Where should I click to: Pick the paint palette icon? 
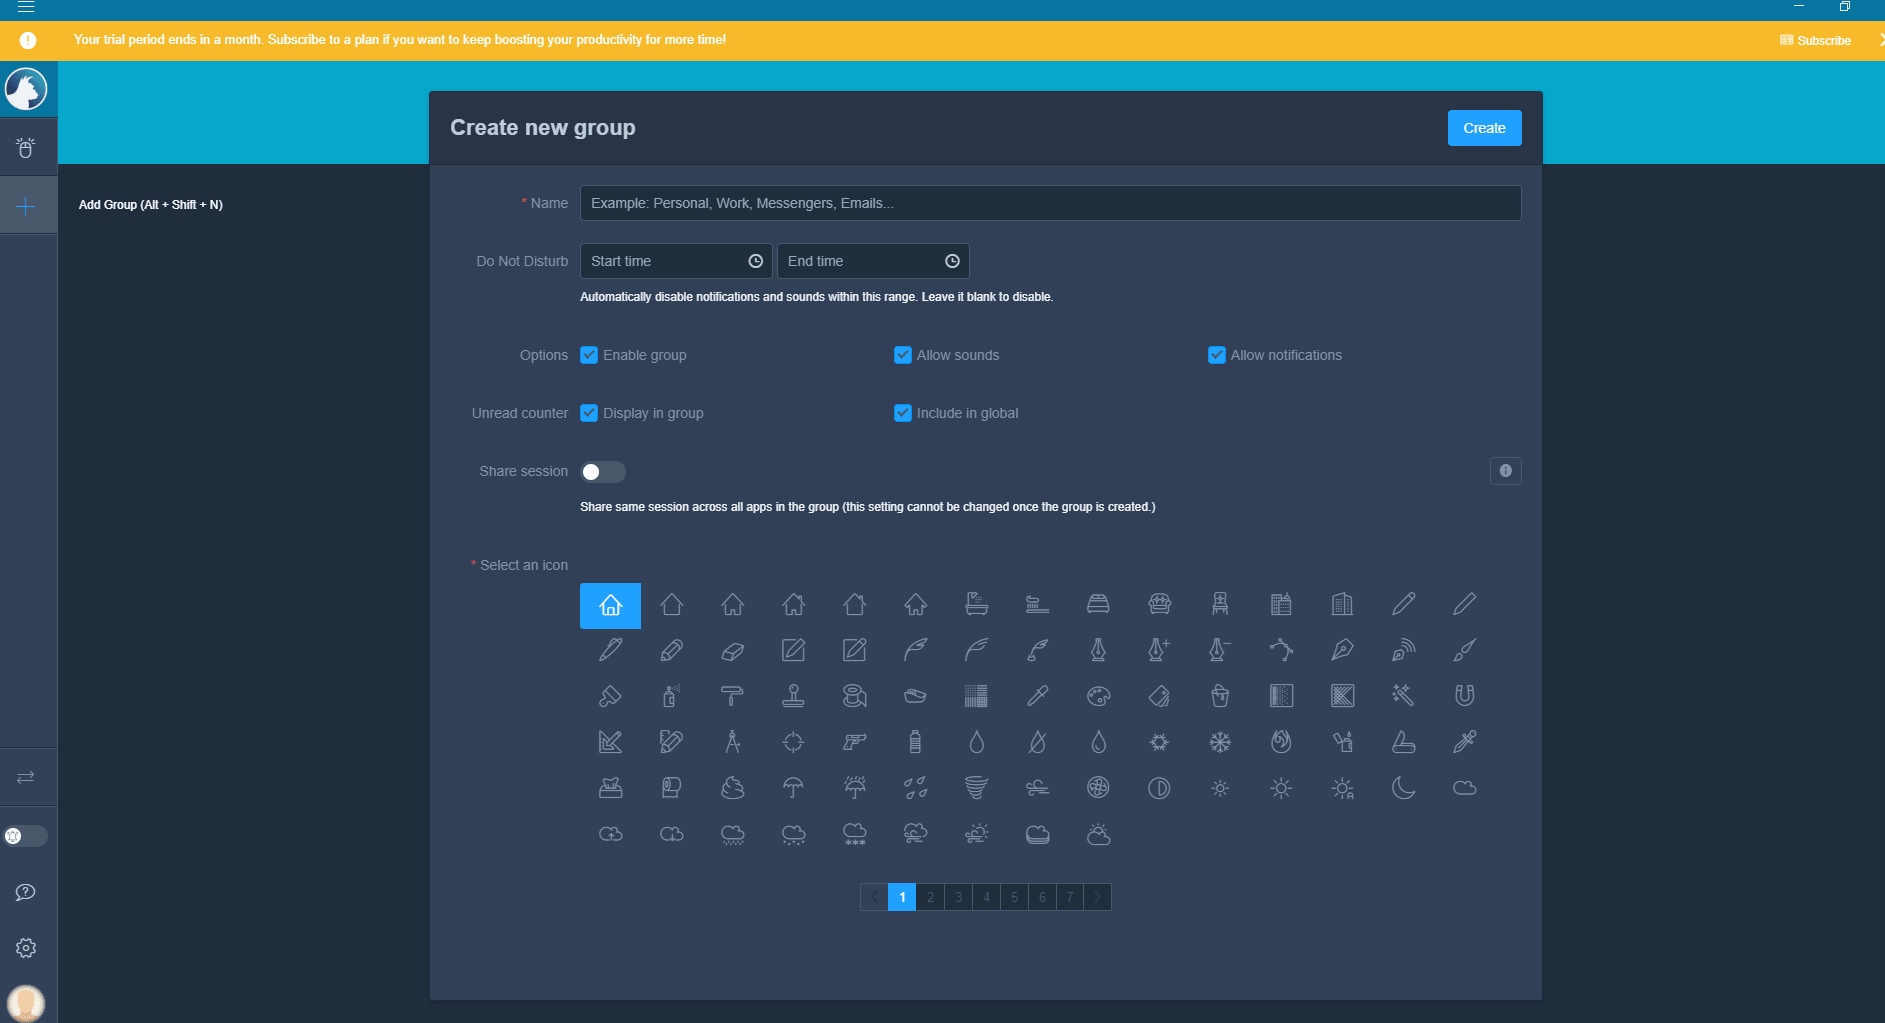click(x=1098, y=696)
